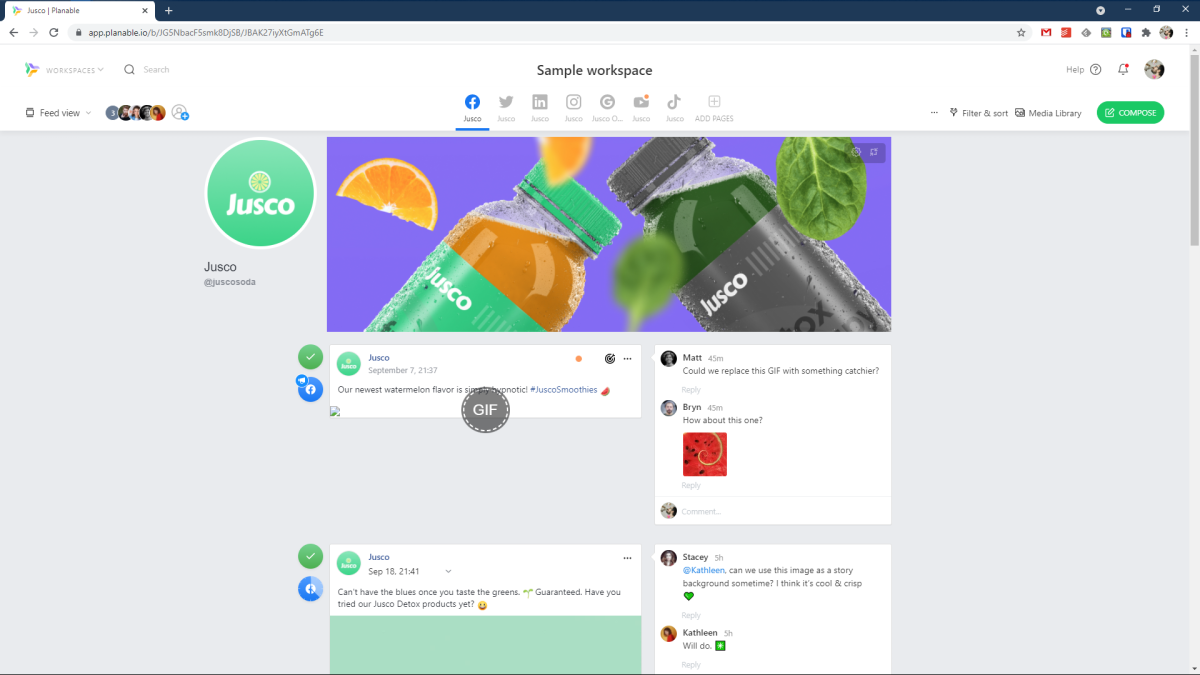Switch to the TikTok Jusco page tab
Image resolution: width=1200 pixels, height=675 pixels.
[x=674, y=108]
